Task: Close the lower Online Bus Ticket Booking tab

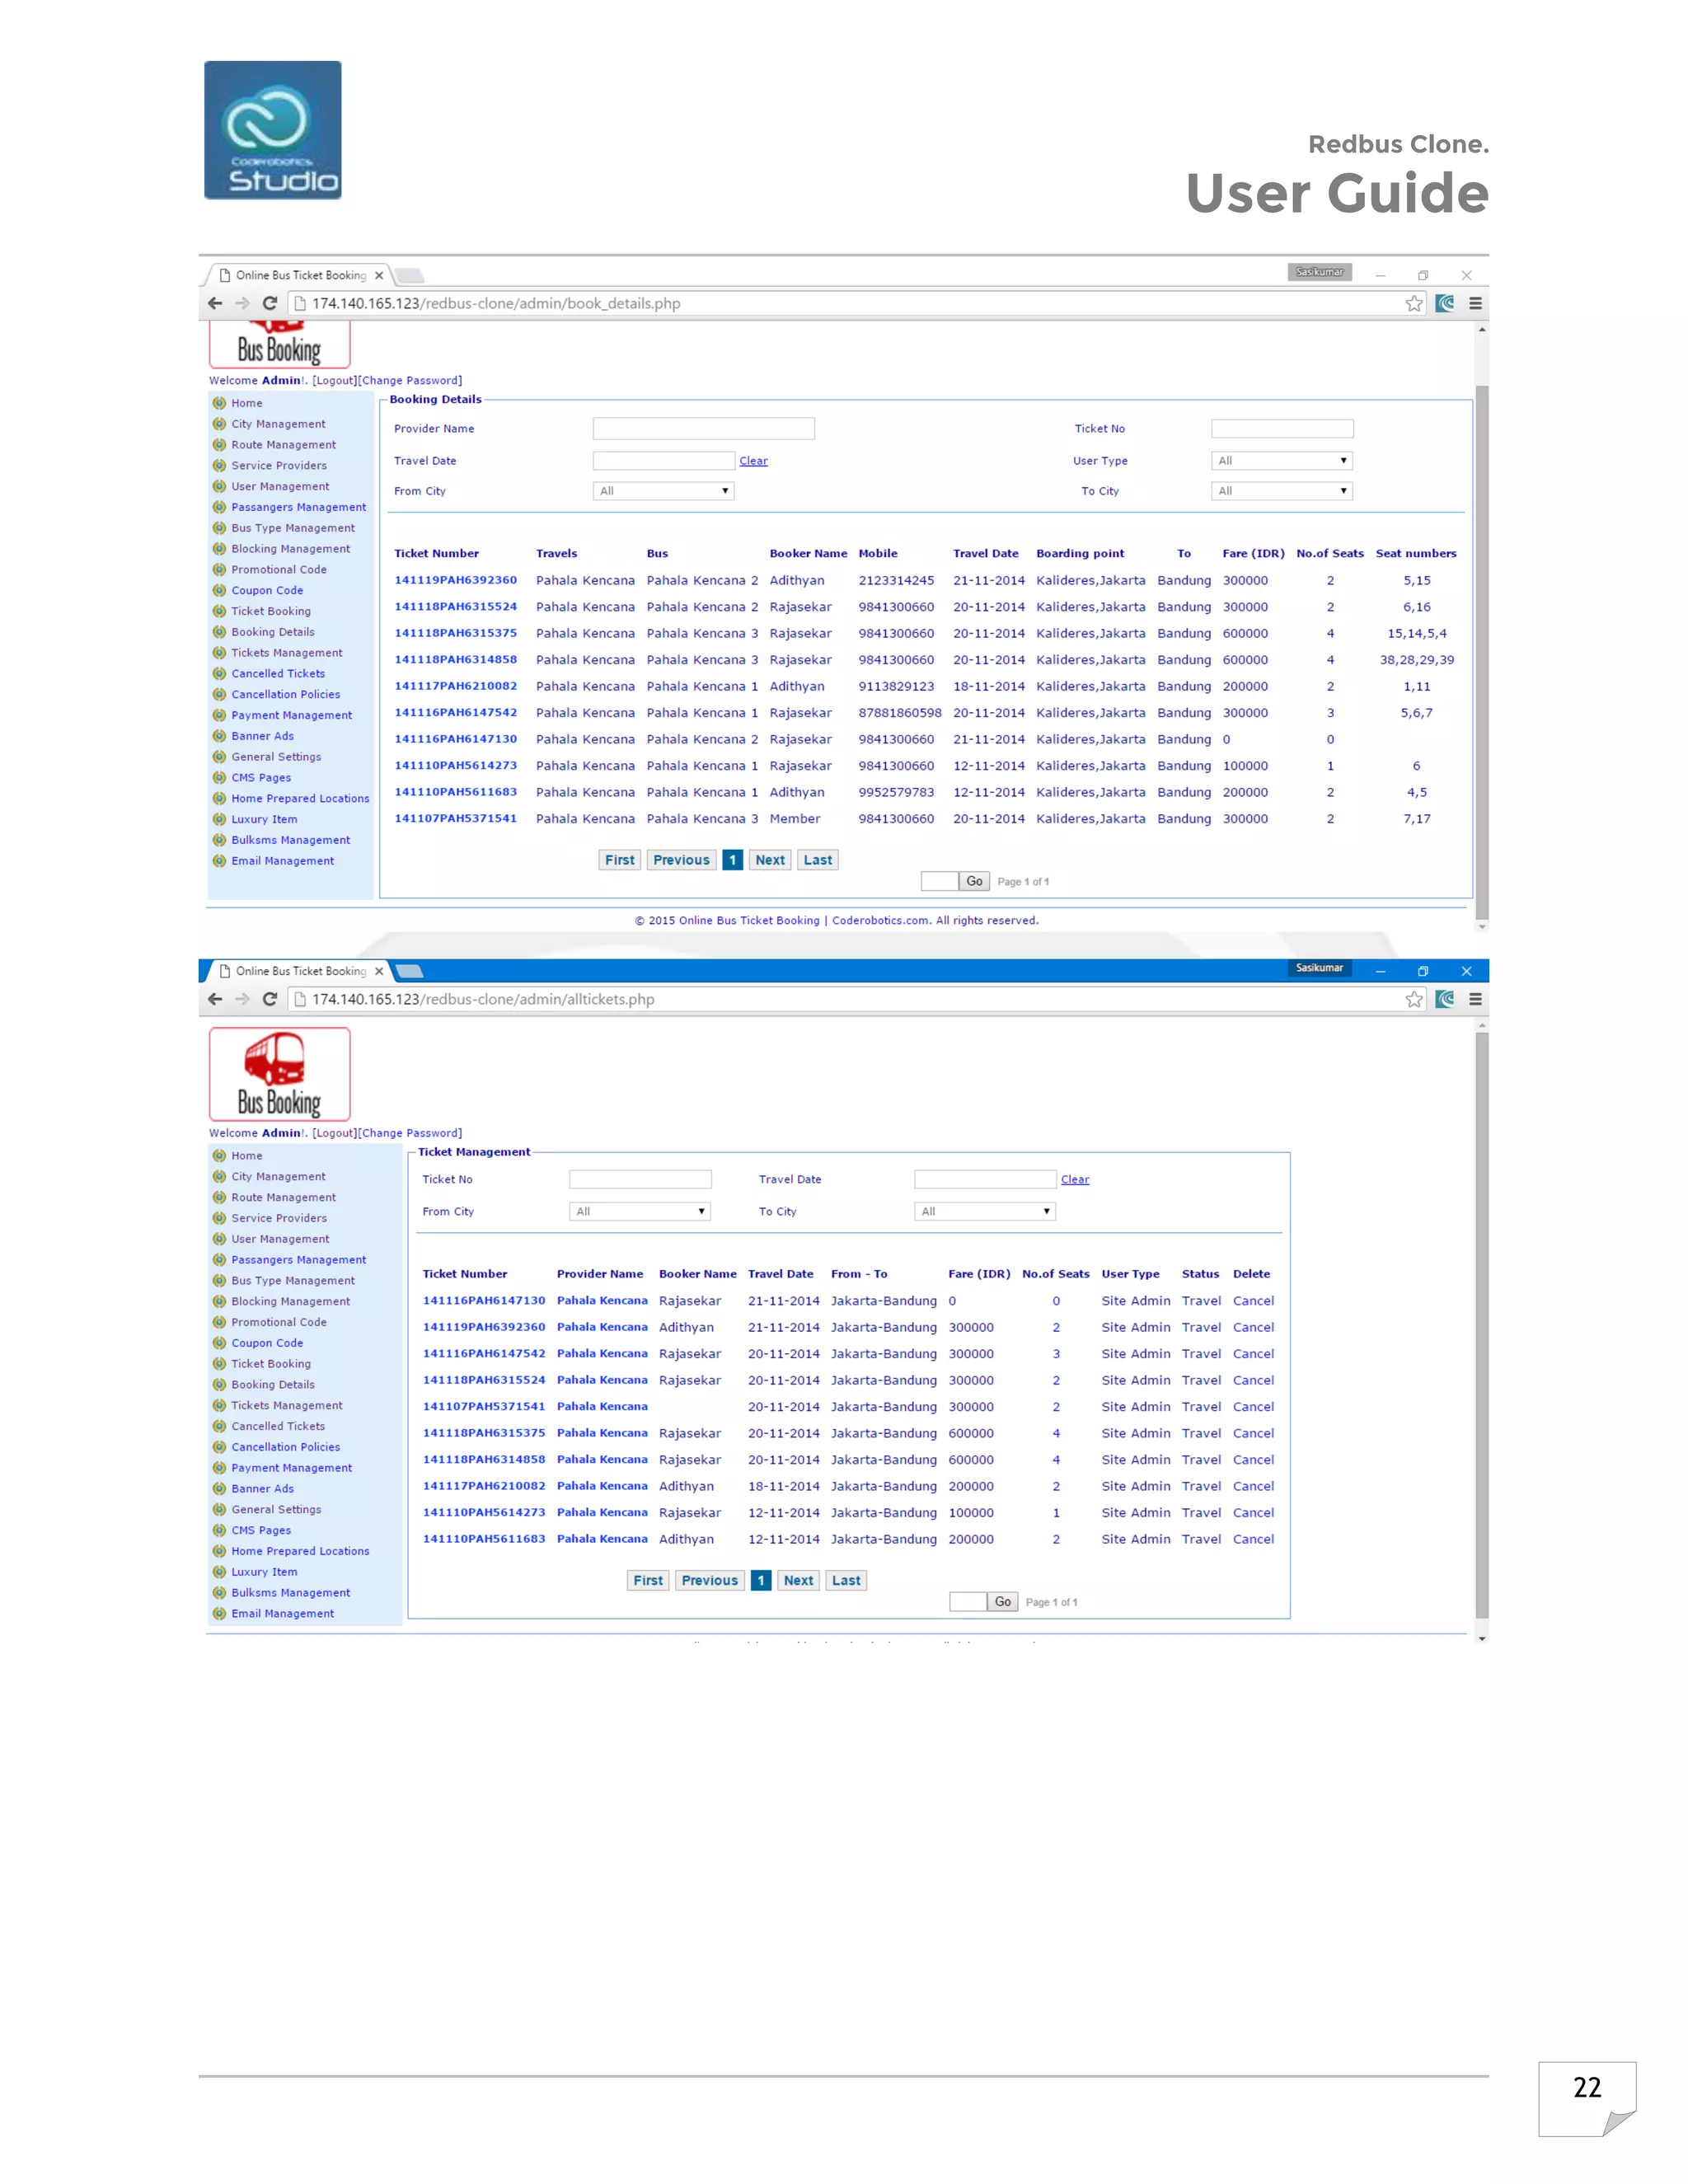Action: 379,971
